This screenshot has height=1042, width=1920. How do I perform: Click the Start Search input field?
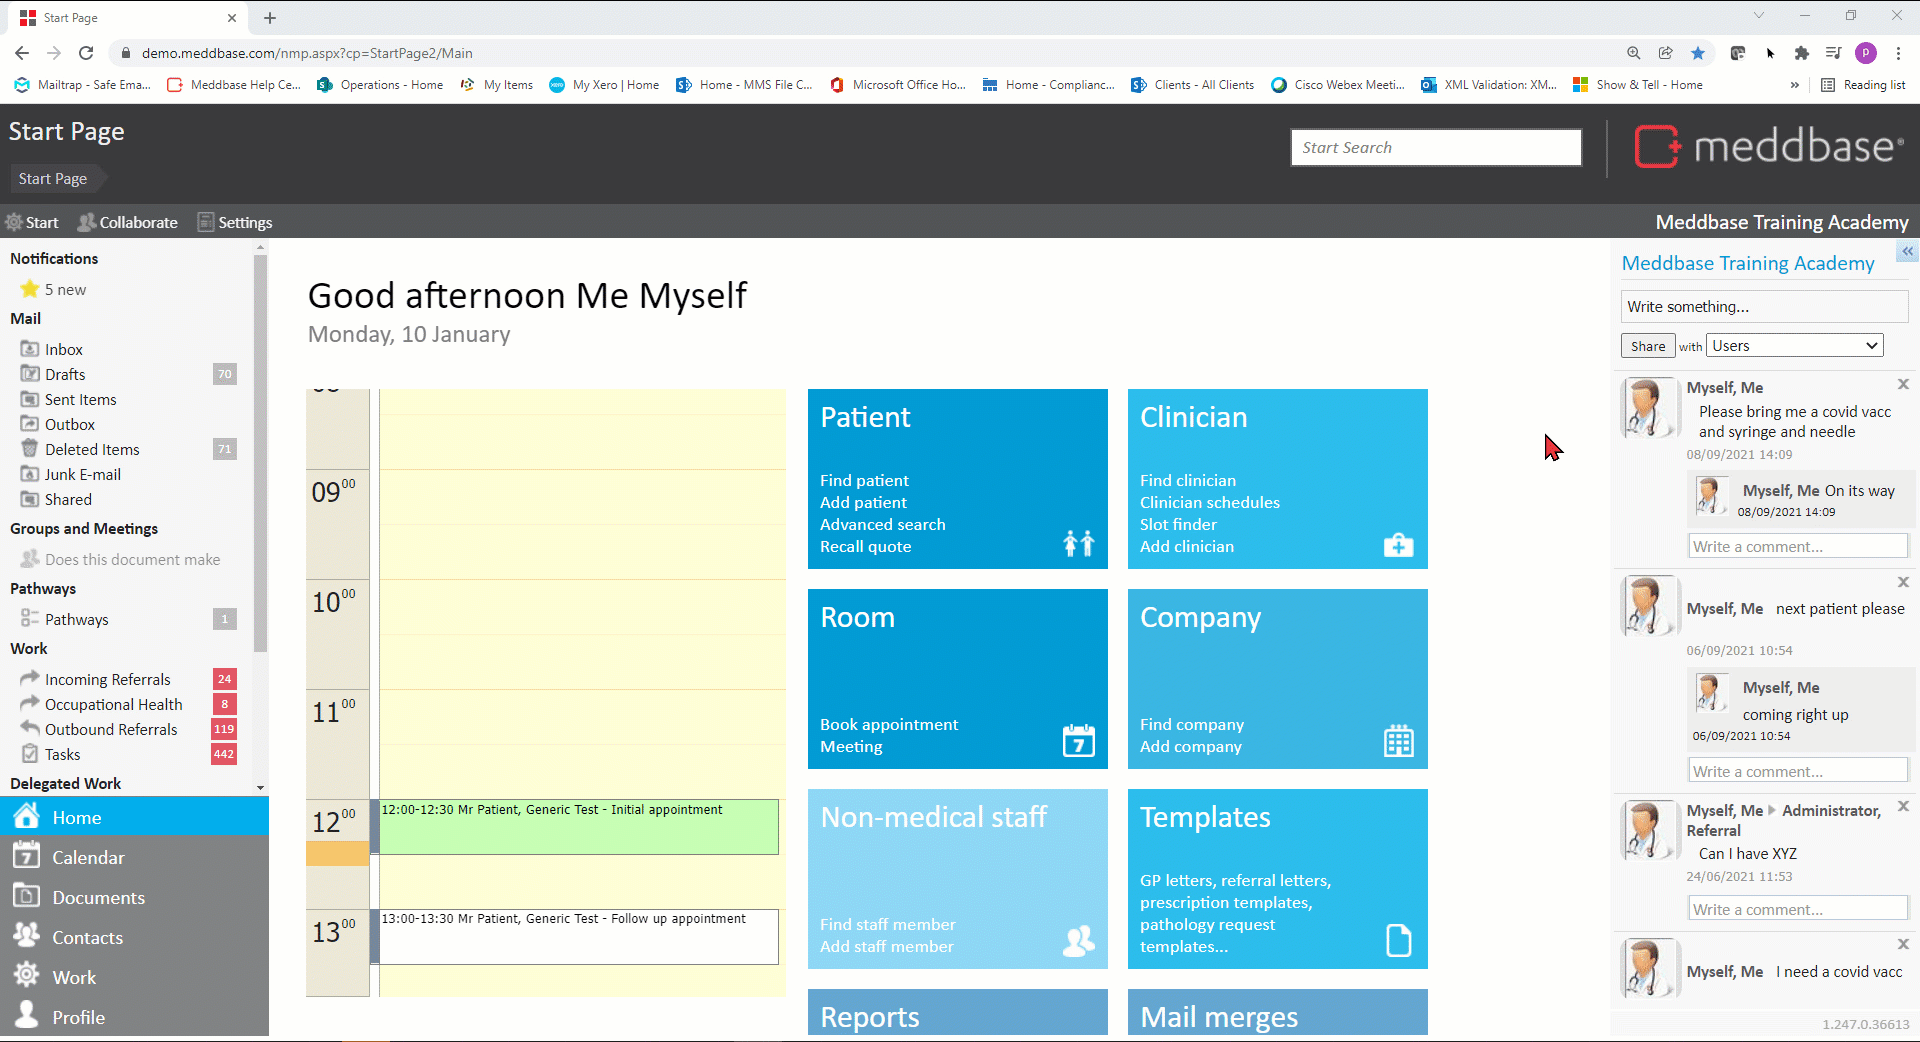point(1435,148)
